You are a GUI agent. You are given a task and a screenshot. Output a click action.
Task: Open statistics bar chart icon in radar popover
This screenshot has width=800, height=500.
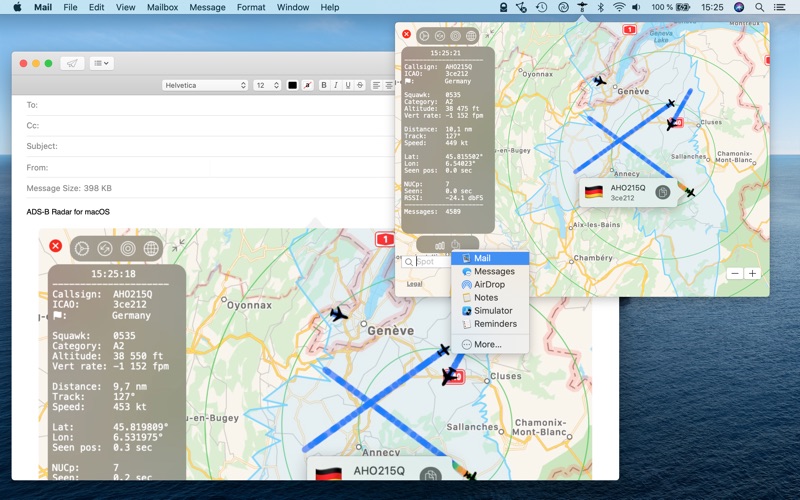point(439,245)
